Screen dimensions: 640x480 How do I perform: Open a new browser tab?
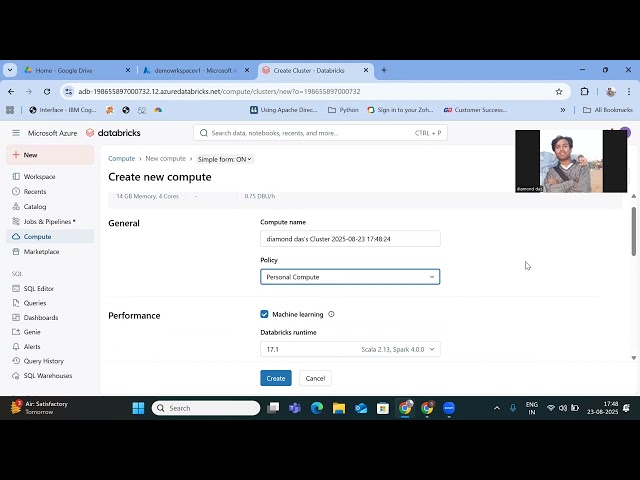point(384,70)
